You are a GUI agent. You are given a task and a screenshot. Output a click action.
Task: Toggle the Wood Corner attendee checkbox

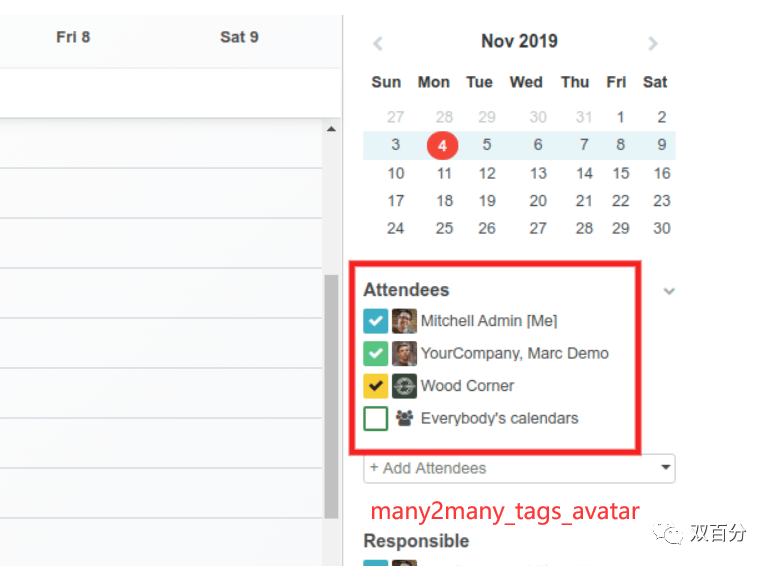375,386
